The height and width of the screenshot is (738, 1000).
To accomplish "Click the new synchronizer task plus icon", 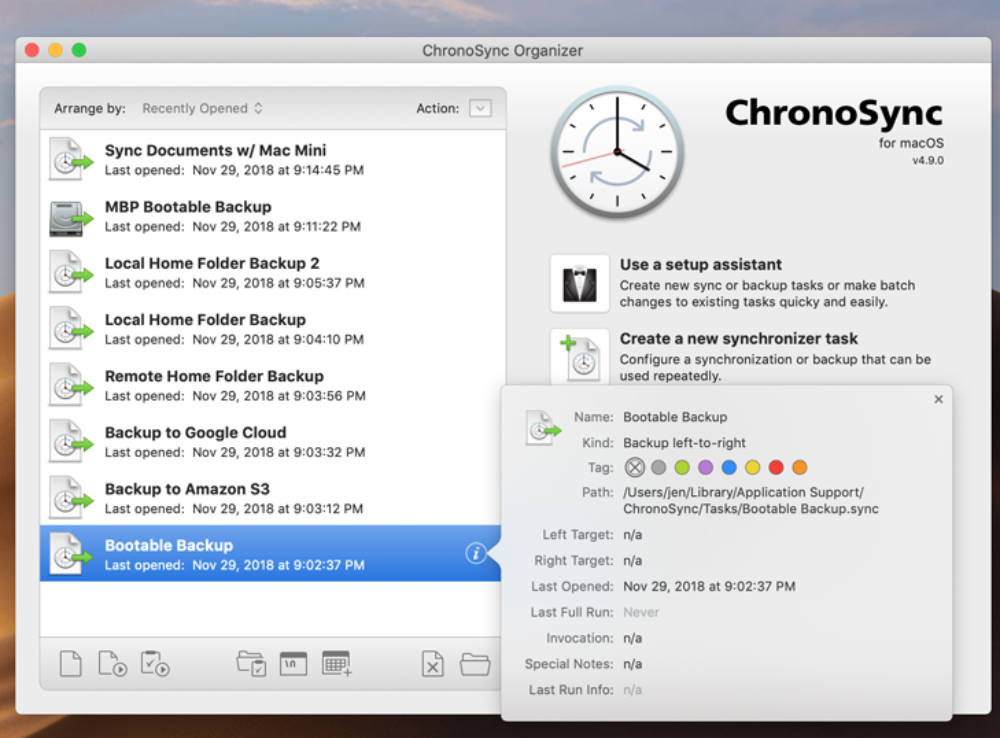I will coord(580,357).
